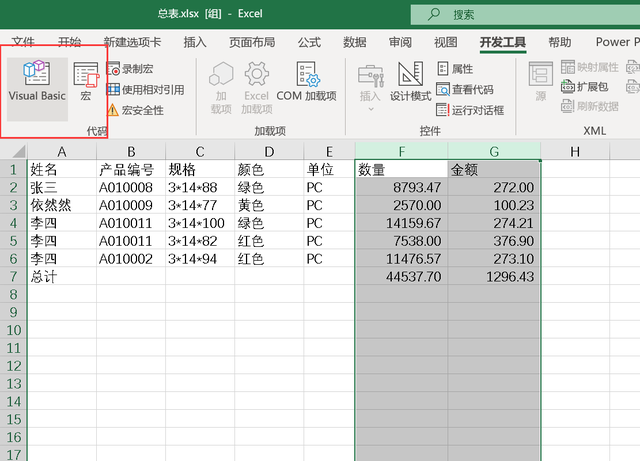
Task: Select the 总计 total cell
Action: (62, 276)
